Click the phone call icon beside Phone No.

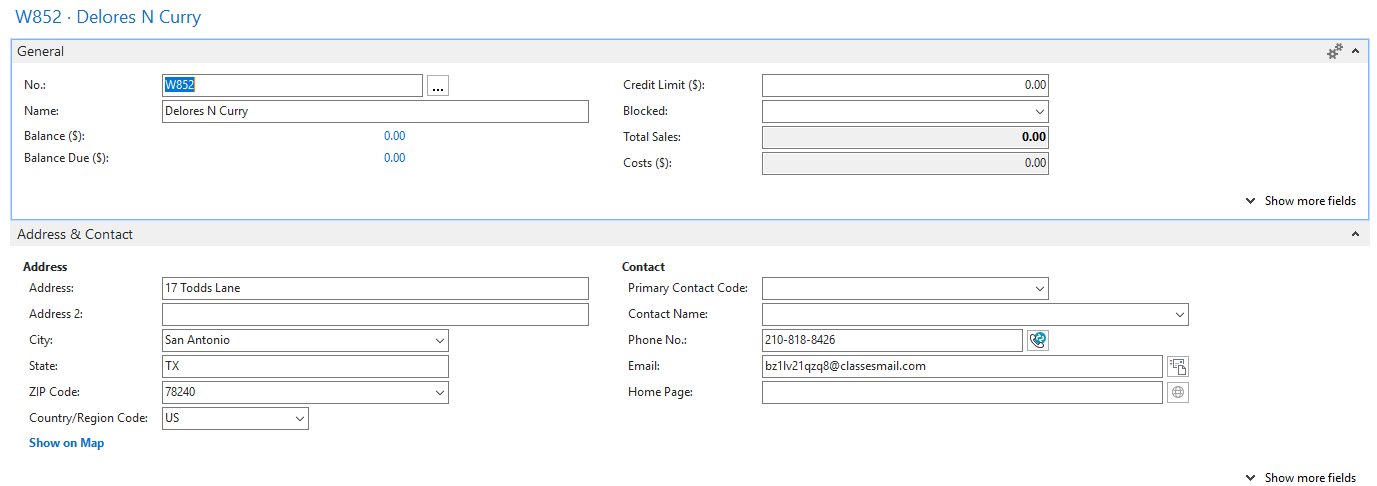tap(1038, 340)
